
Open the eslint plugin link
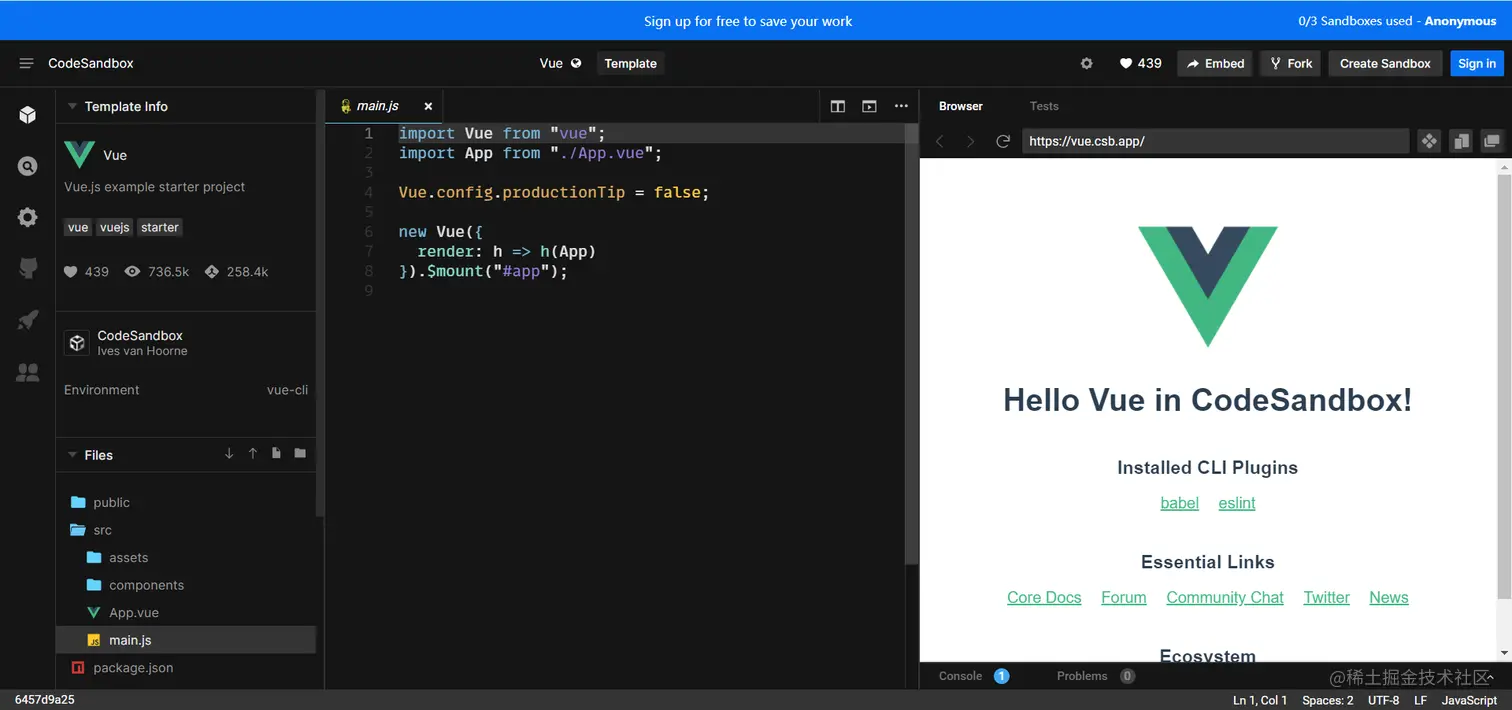(1237, 503)
